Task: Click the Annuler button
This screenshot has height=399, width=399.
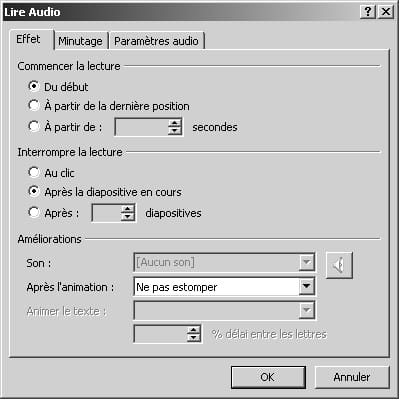Action: click(x=352, y=377)
